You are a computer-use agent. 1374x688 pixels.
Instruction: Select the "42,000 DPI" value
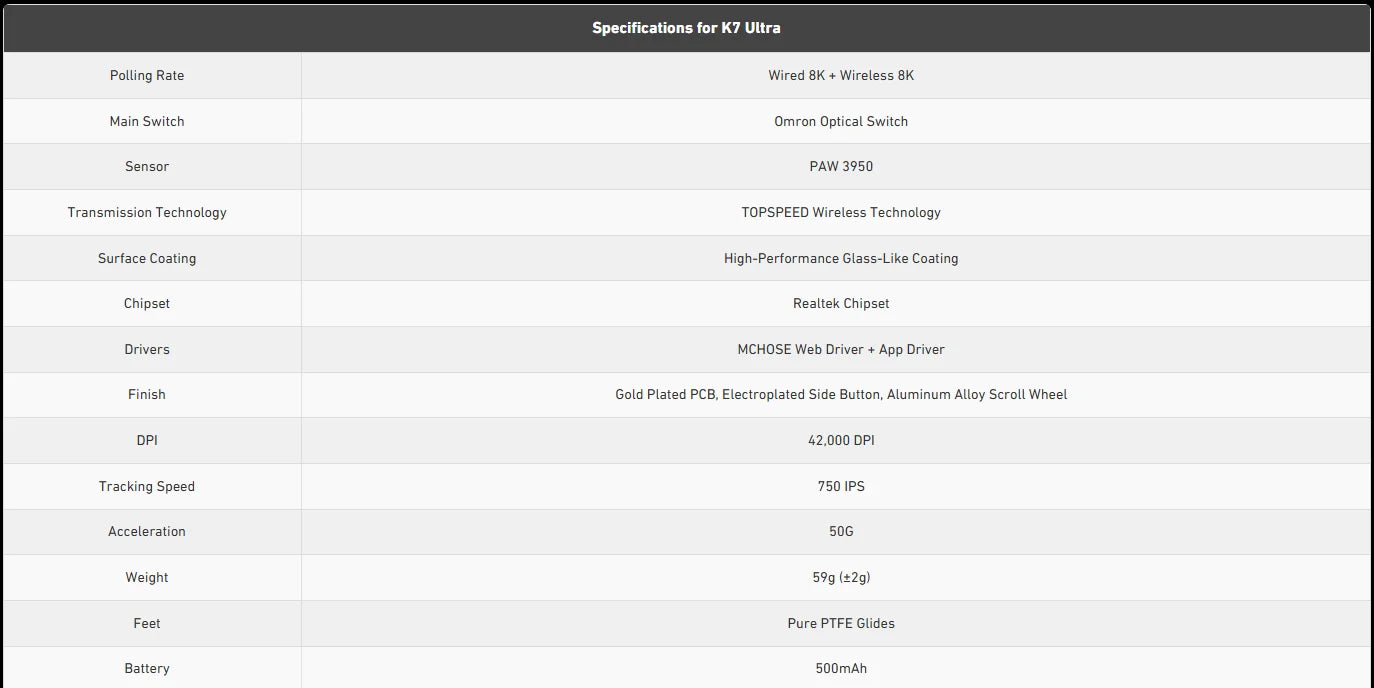(x=841, y=440)
